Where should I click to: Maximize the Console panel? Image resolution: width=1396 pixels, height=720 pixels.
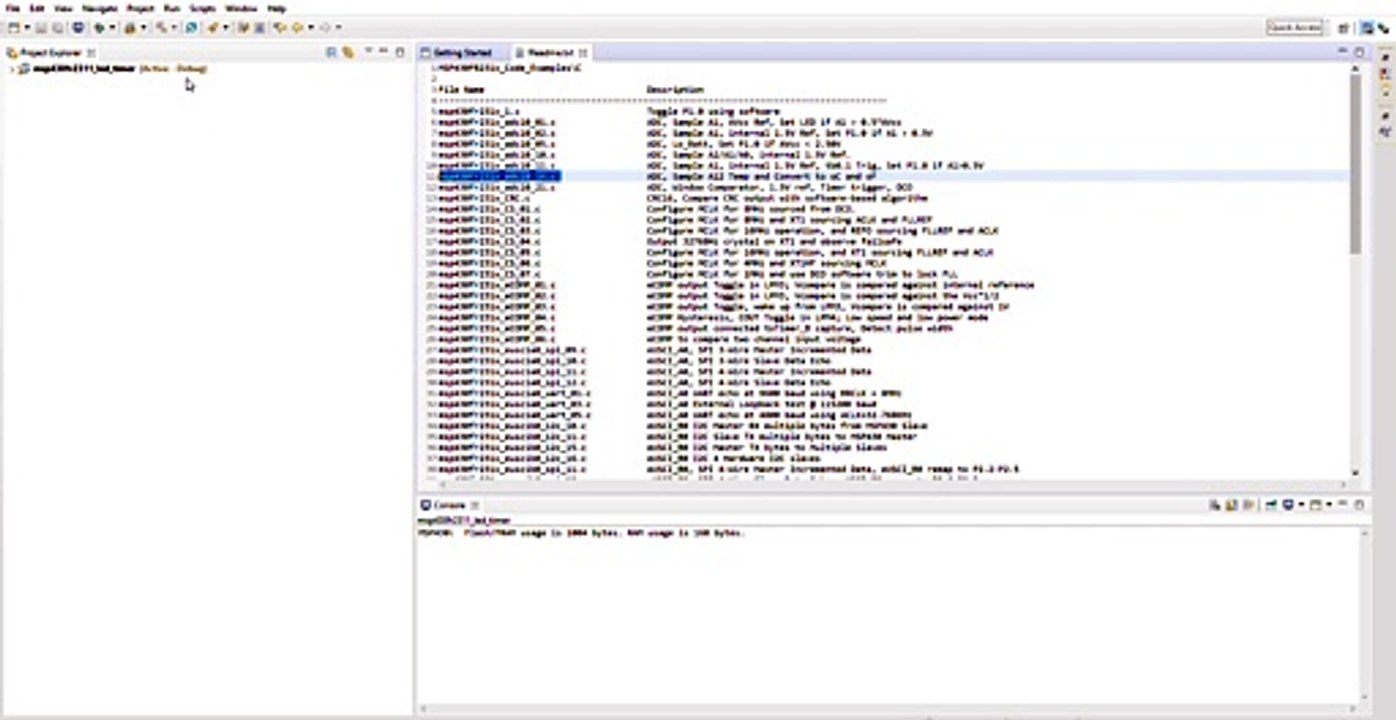pyautogui.click(x=1359, y=505)
